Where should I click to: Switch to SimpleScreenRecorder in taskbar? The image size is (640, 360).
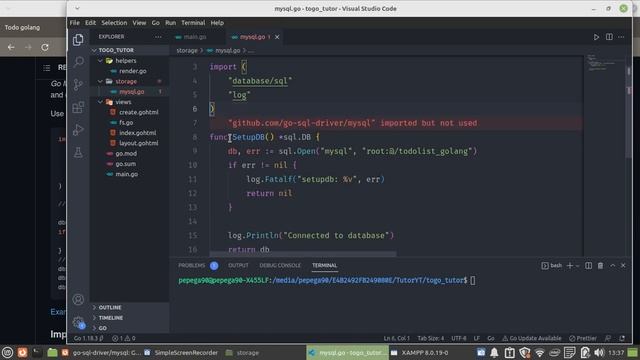[x=182, y=353]
